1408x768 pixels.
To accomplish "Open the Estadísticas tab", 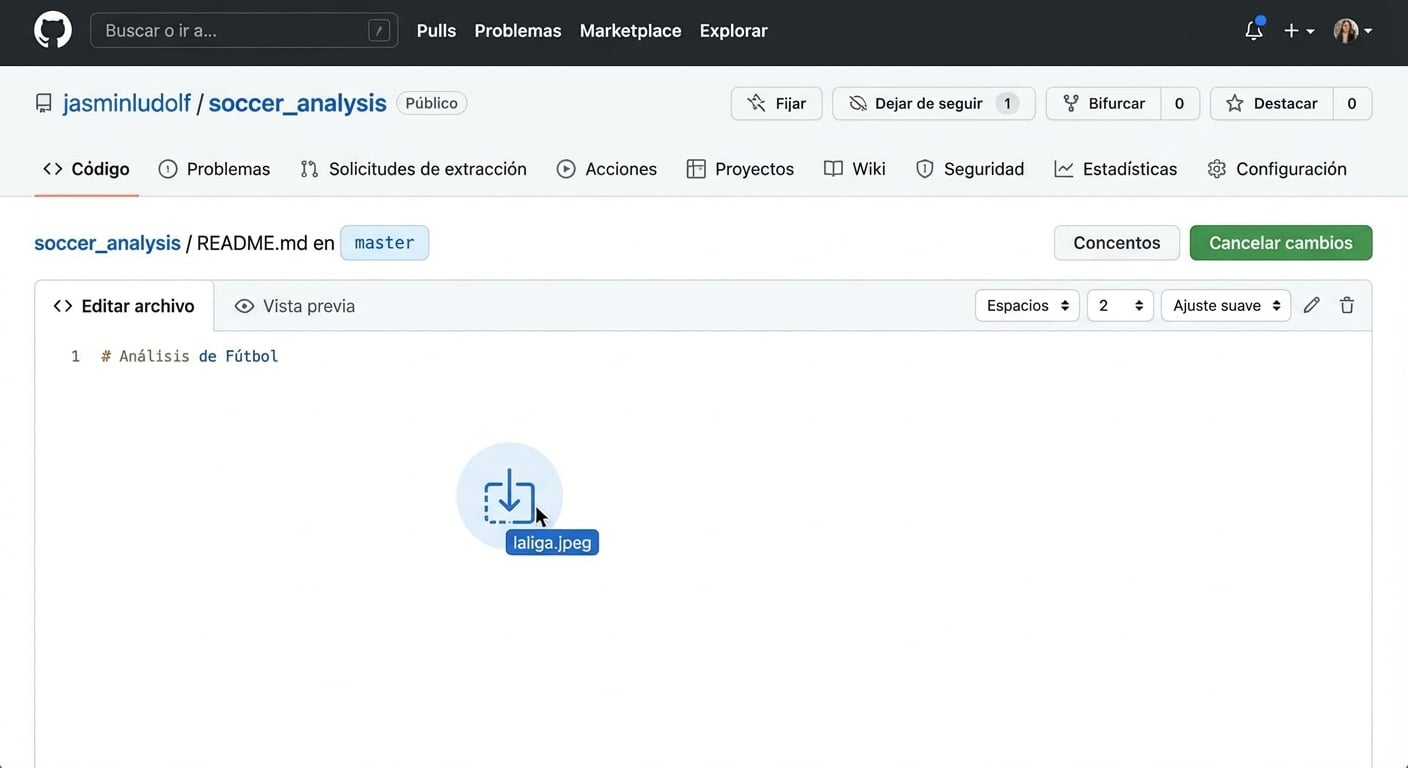I will point(1116,169).
